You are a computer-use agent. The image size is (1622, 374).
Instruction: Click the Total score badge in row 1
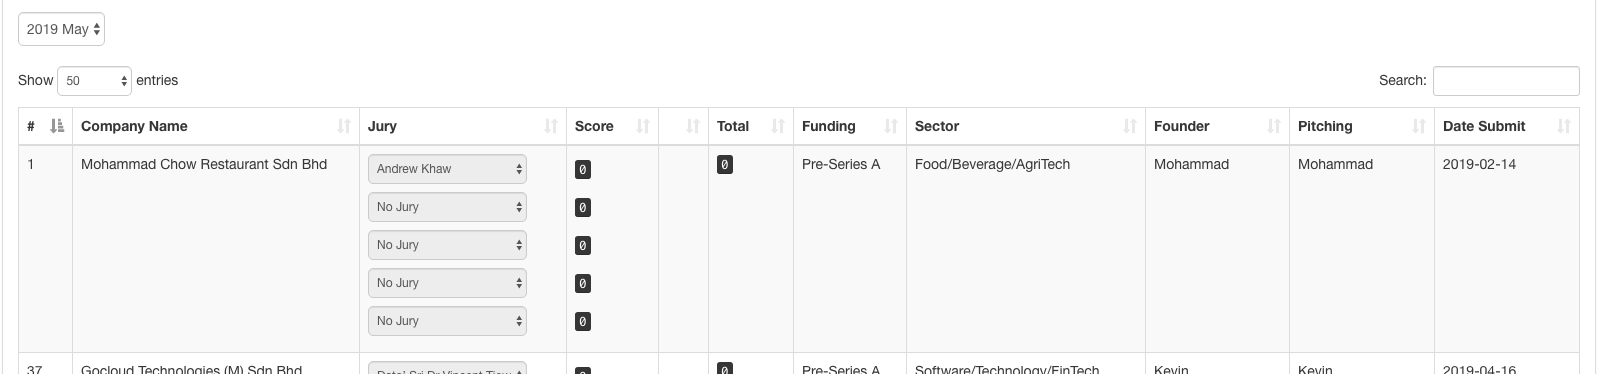pos(725,164)
